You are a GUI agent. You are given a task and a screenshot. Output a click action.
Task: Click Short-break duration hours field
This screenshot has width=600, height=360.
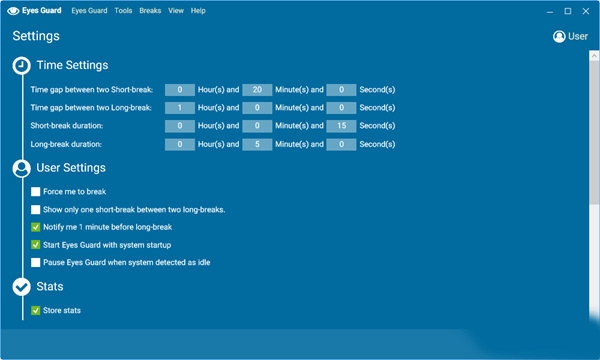pos(180,126)
